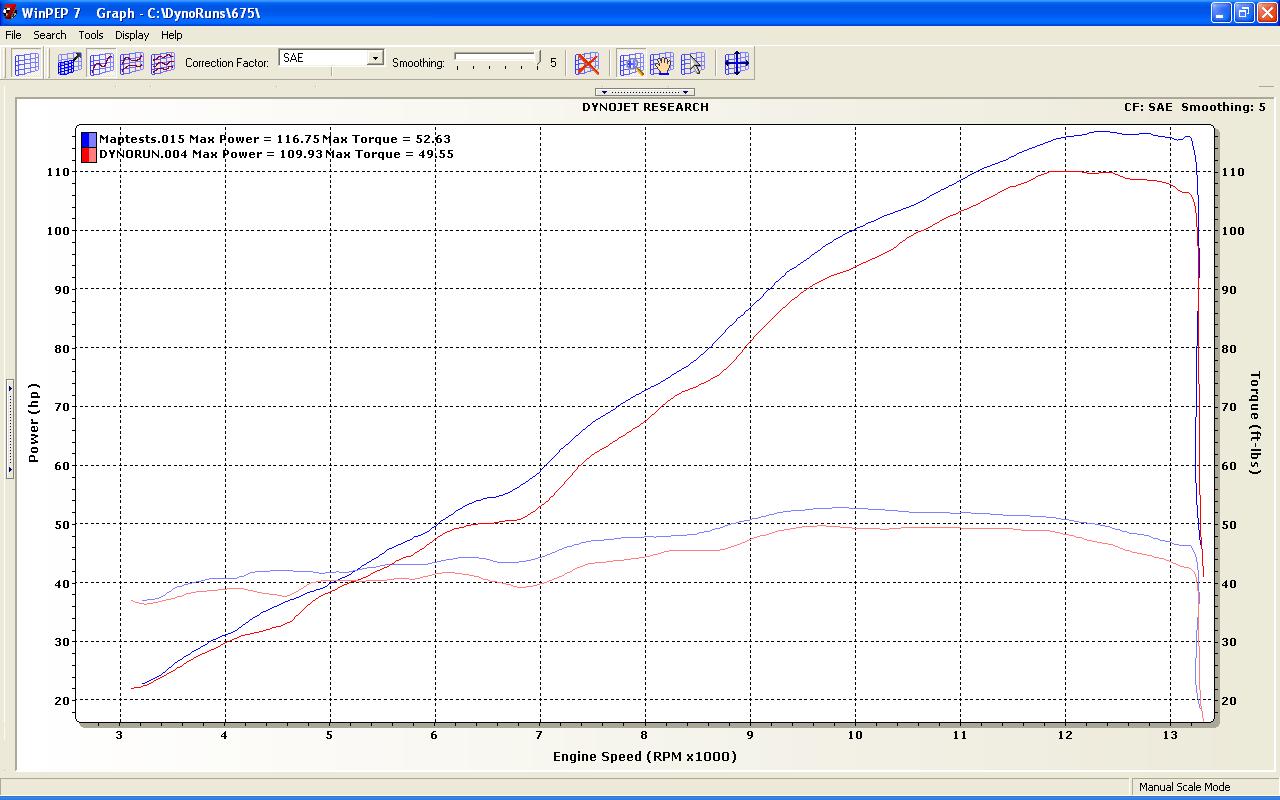1280x800 pixels.
Task: Click the SAE correction factor field
Action: pyautogui.click(x=323, y=58)
